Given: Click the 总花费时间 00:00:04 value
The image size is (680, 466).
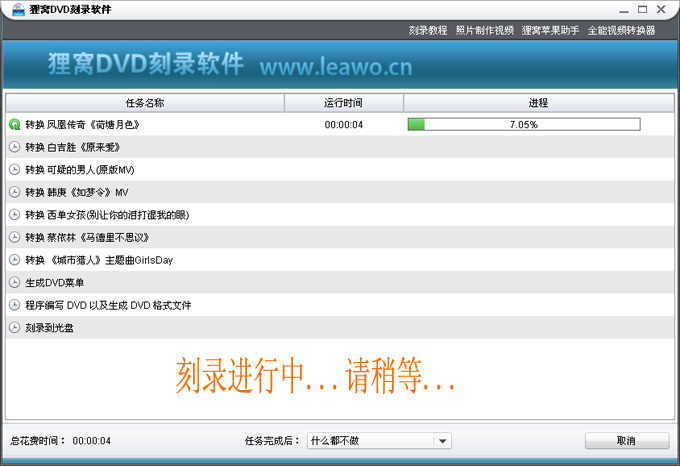Looking at the screenshot, I should click(x=92, y=441).
